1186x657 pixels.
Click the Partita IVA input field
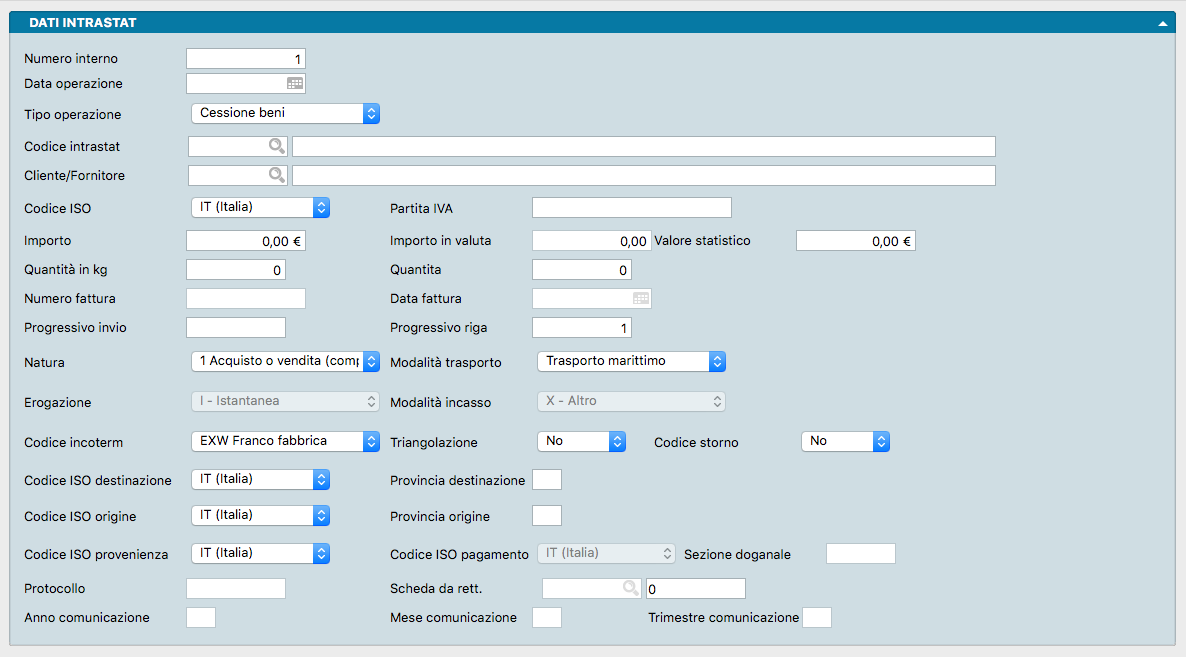click(631, 208)
